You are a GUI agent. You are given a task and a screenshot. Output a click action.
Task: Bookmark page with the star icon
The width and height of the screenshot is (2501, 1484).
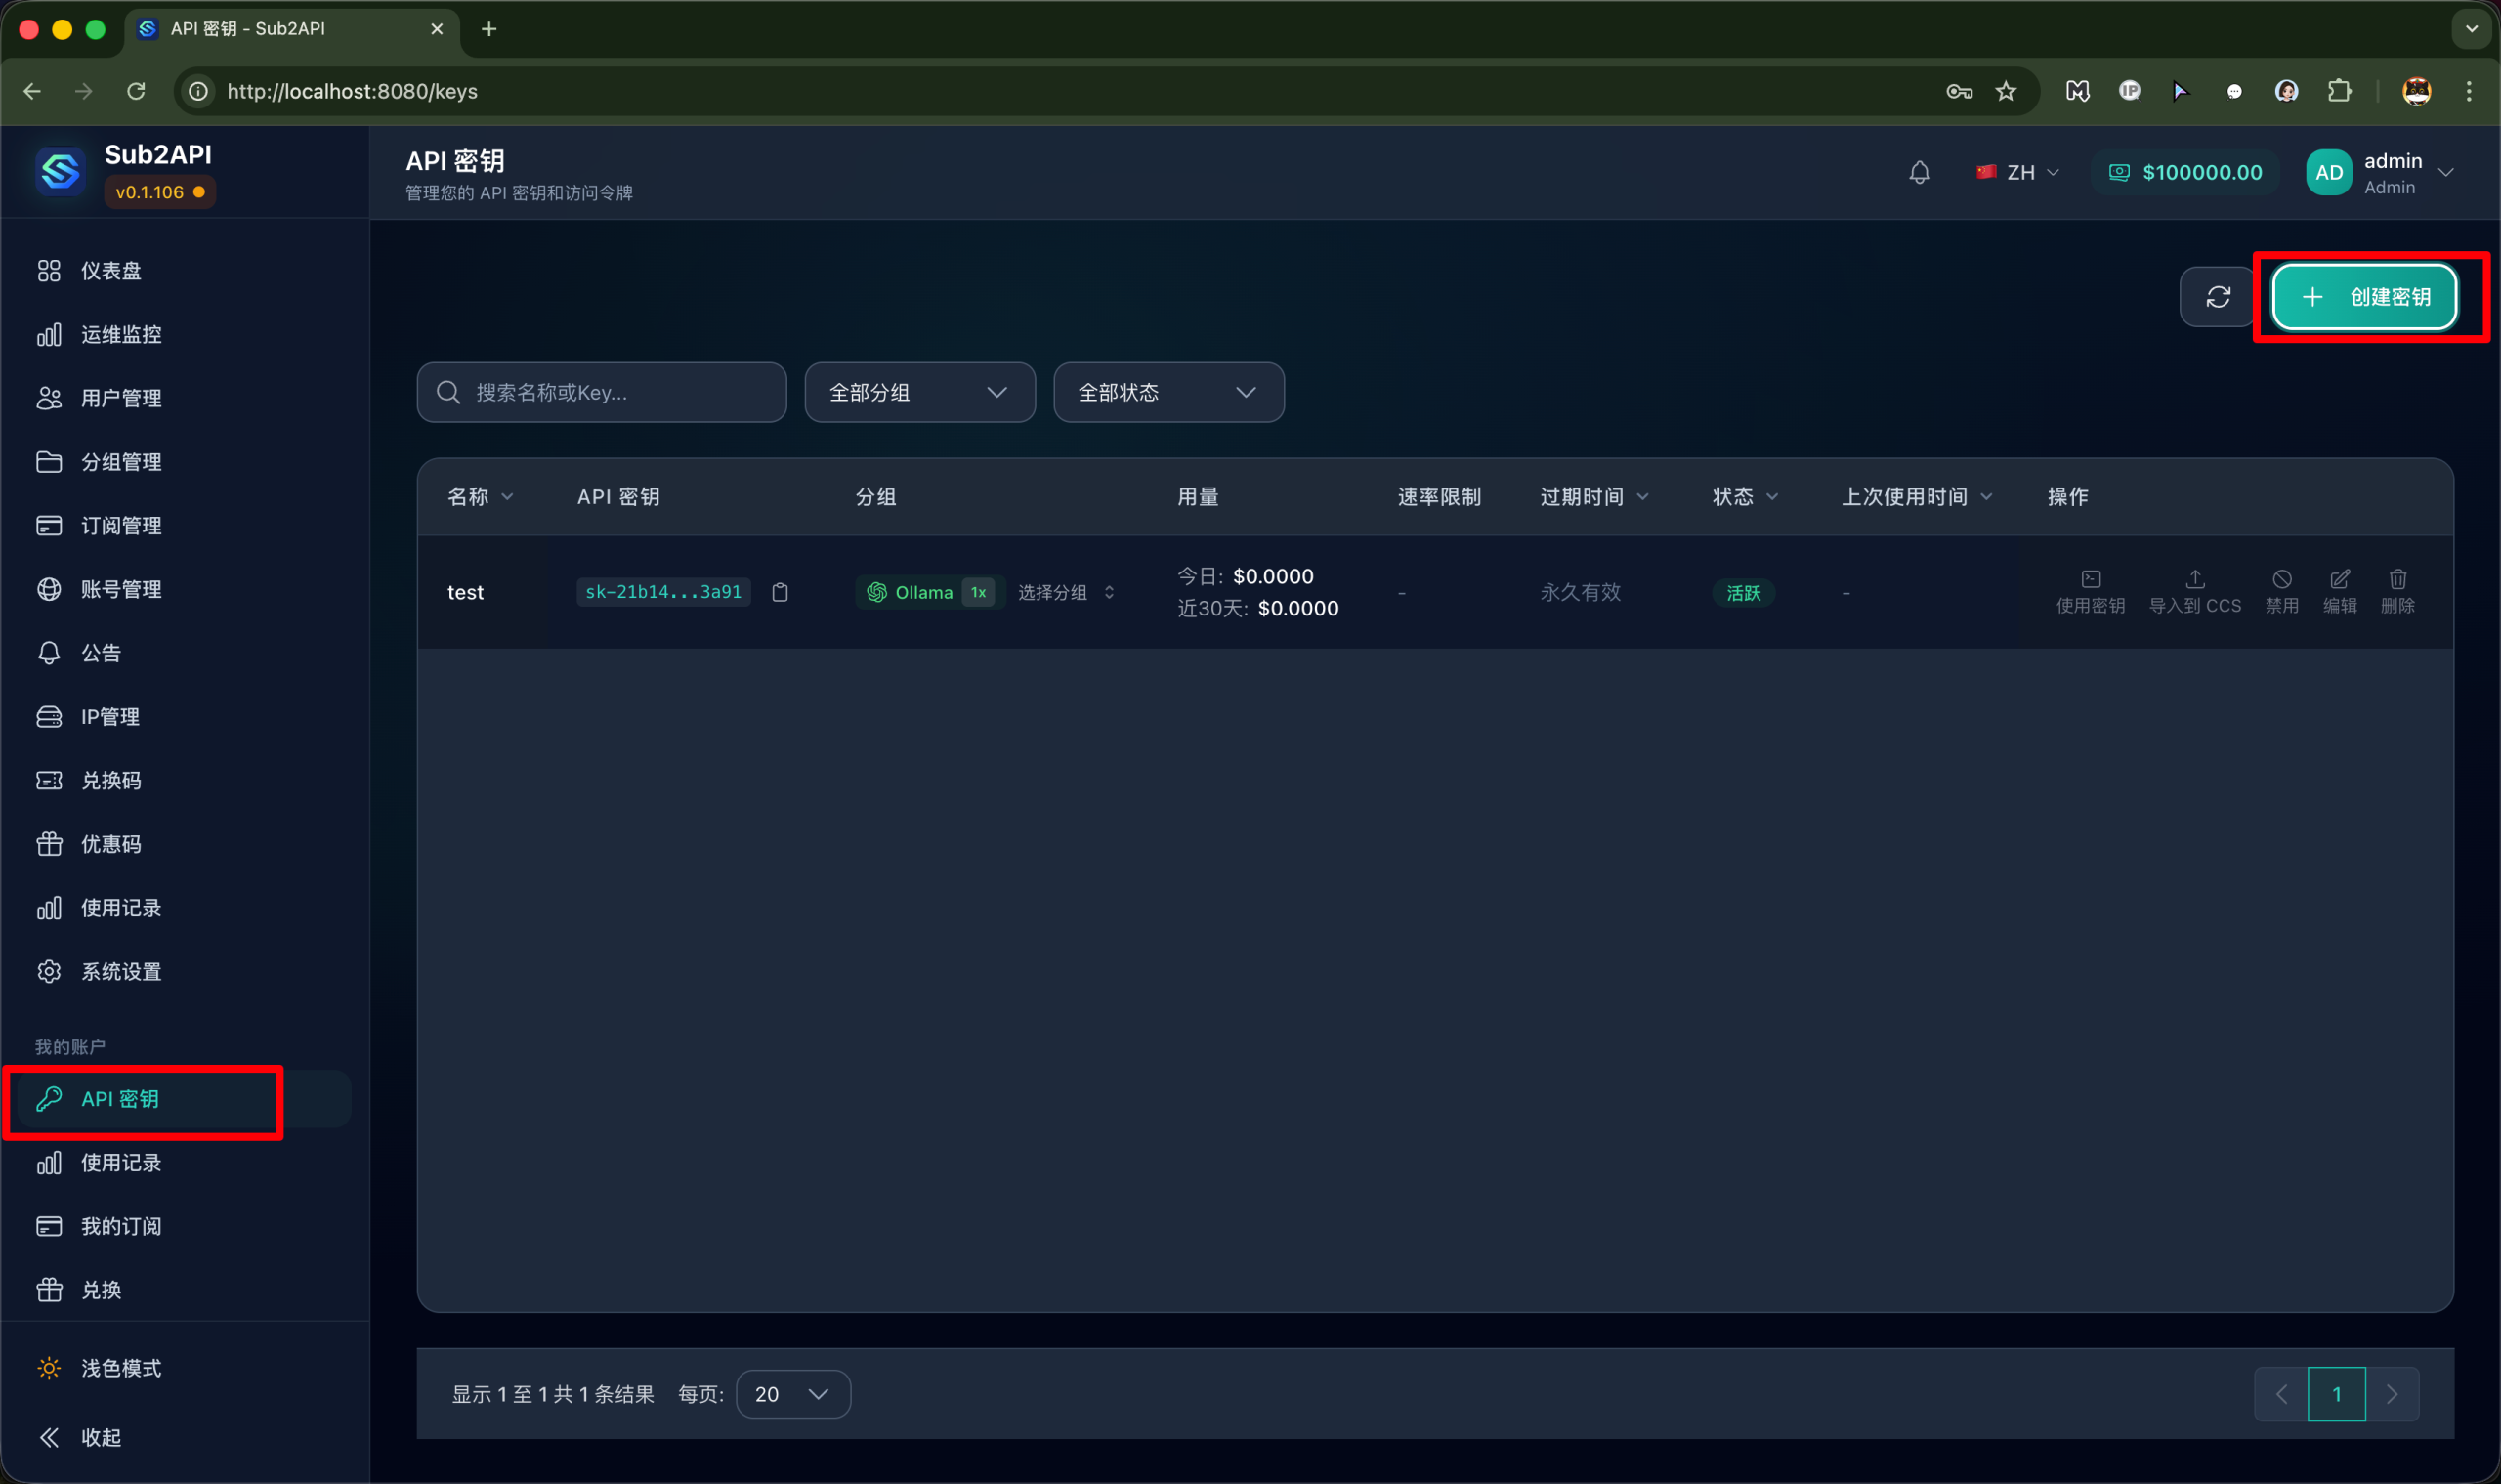click(x=2005, y=91)
